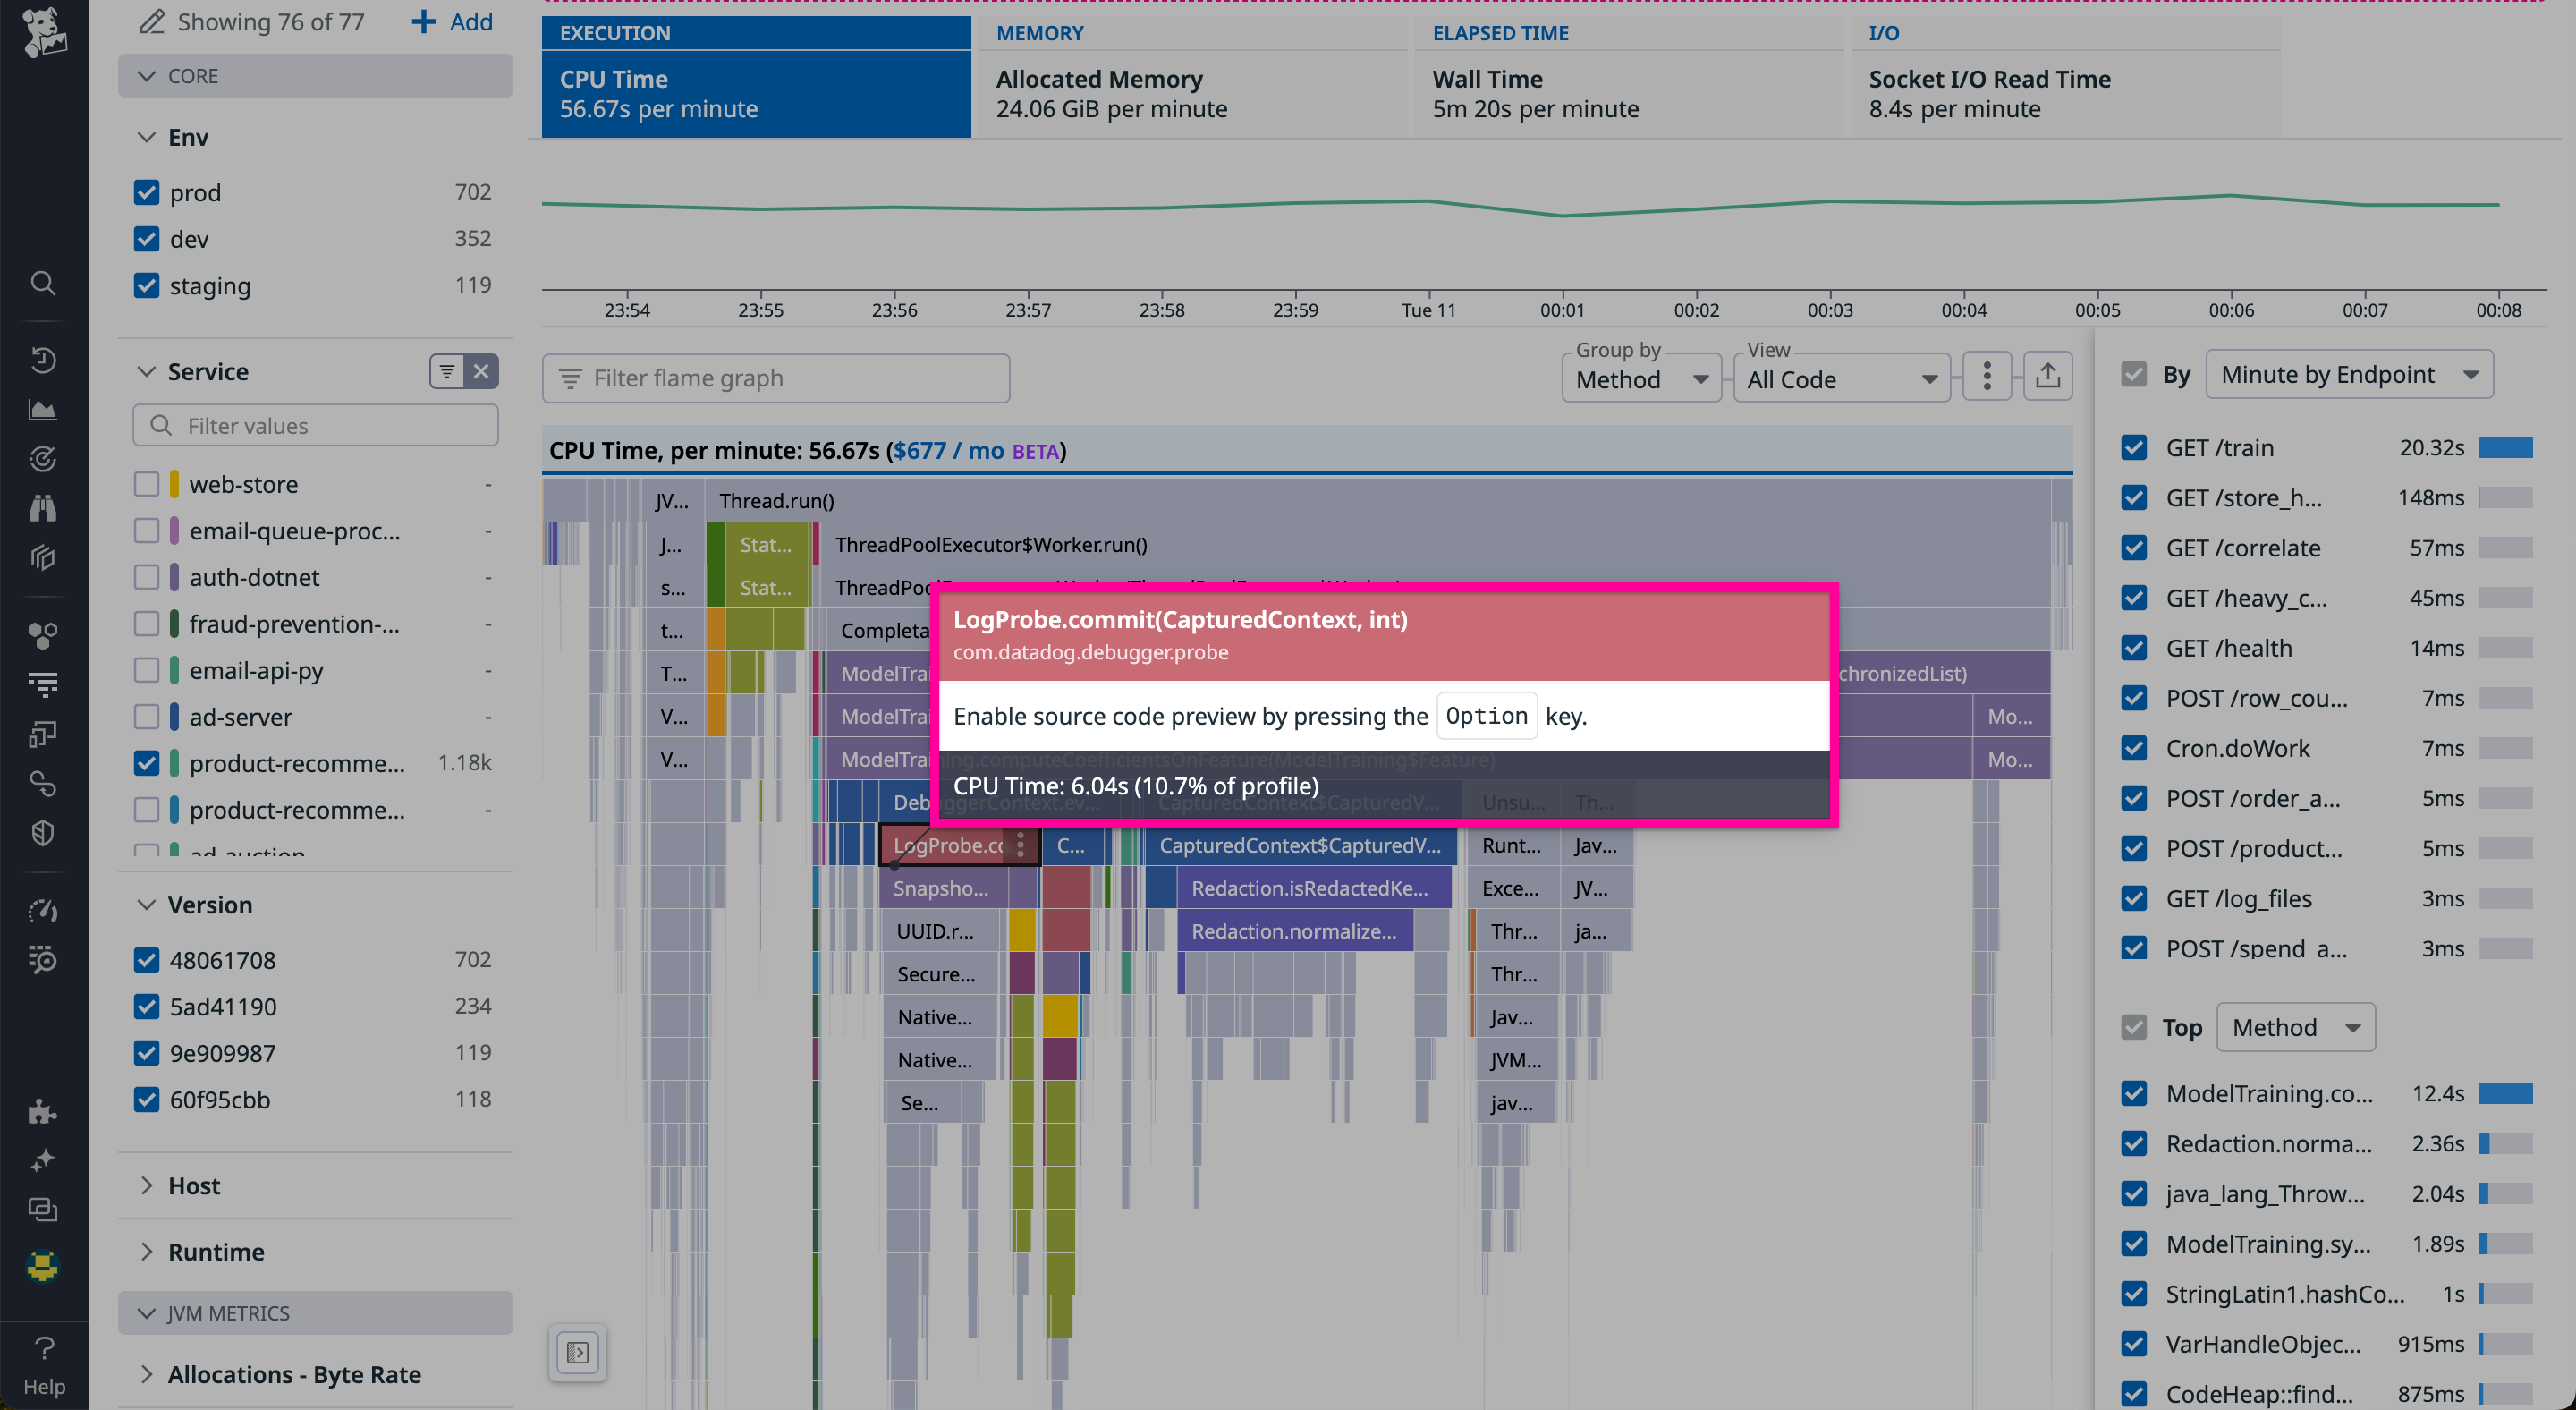
Task: Open the search magnifier in the sidebar
Action: click(x=43, y=283)
